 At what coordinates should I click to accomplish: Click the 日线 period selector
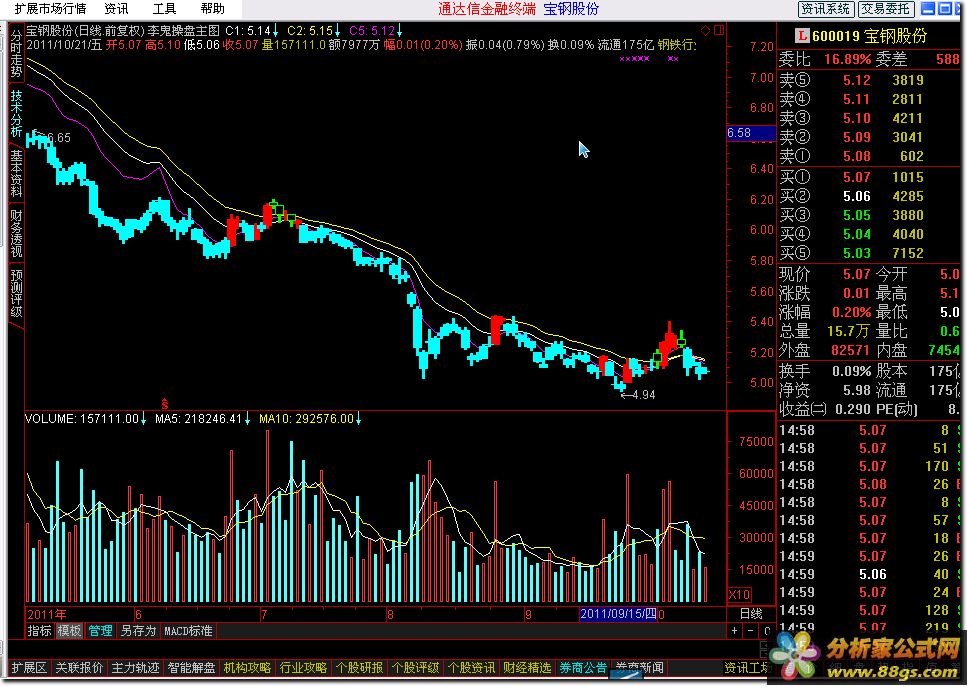coord(751,614)
